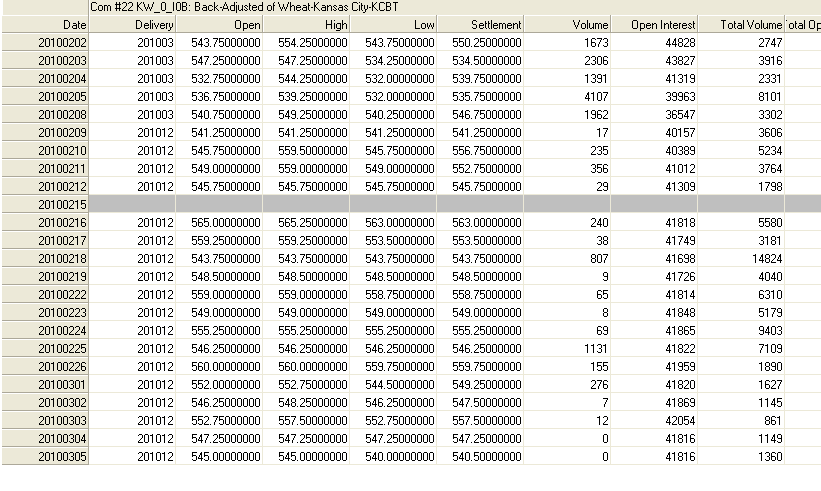Click Settlement cell in the 20100216 row
This screenshot has width=821, height=491.
tap(480, 221)
